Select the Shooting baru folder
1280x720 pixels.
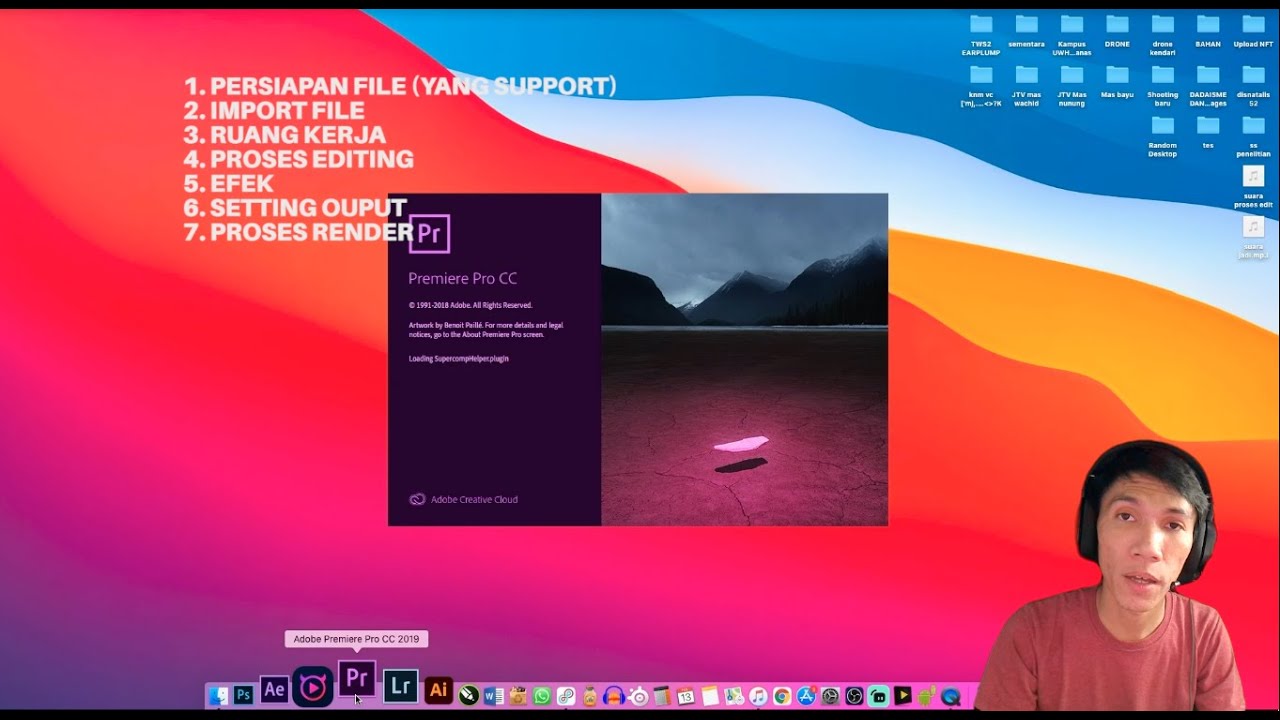[1162, 85]
